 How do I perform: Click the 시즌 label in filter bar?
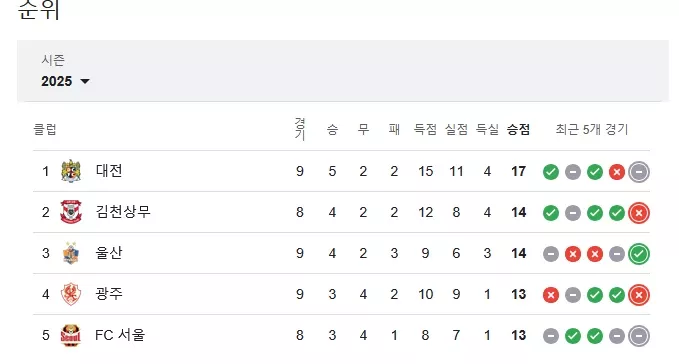coord(53,60)
